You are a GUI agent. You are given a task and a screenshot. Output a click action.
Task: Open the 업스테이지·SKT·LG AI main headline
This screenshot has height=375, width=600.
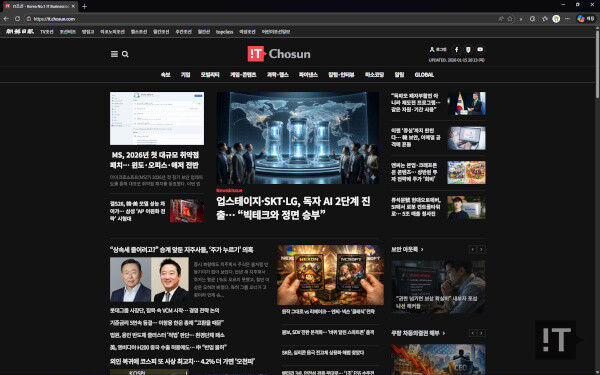tap(293, 208)
